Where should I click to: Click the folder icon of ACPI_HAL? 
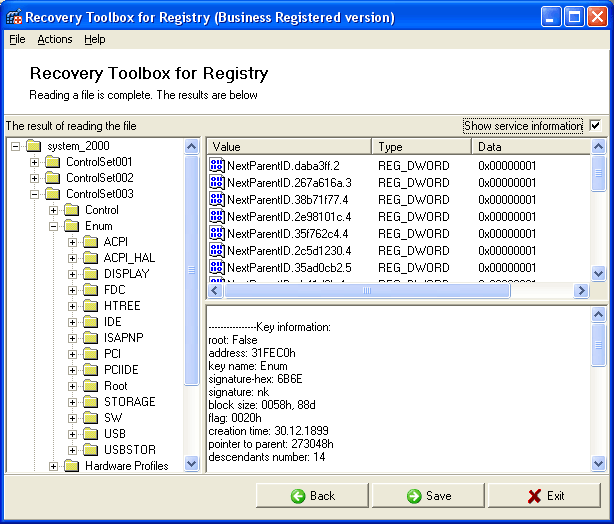point(90,258)
